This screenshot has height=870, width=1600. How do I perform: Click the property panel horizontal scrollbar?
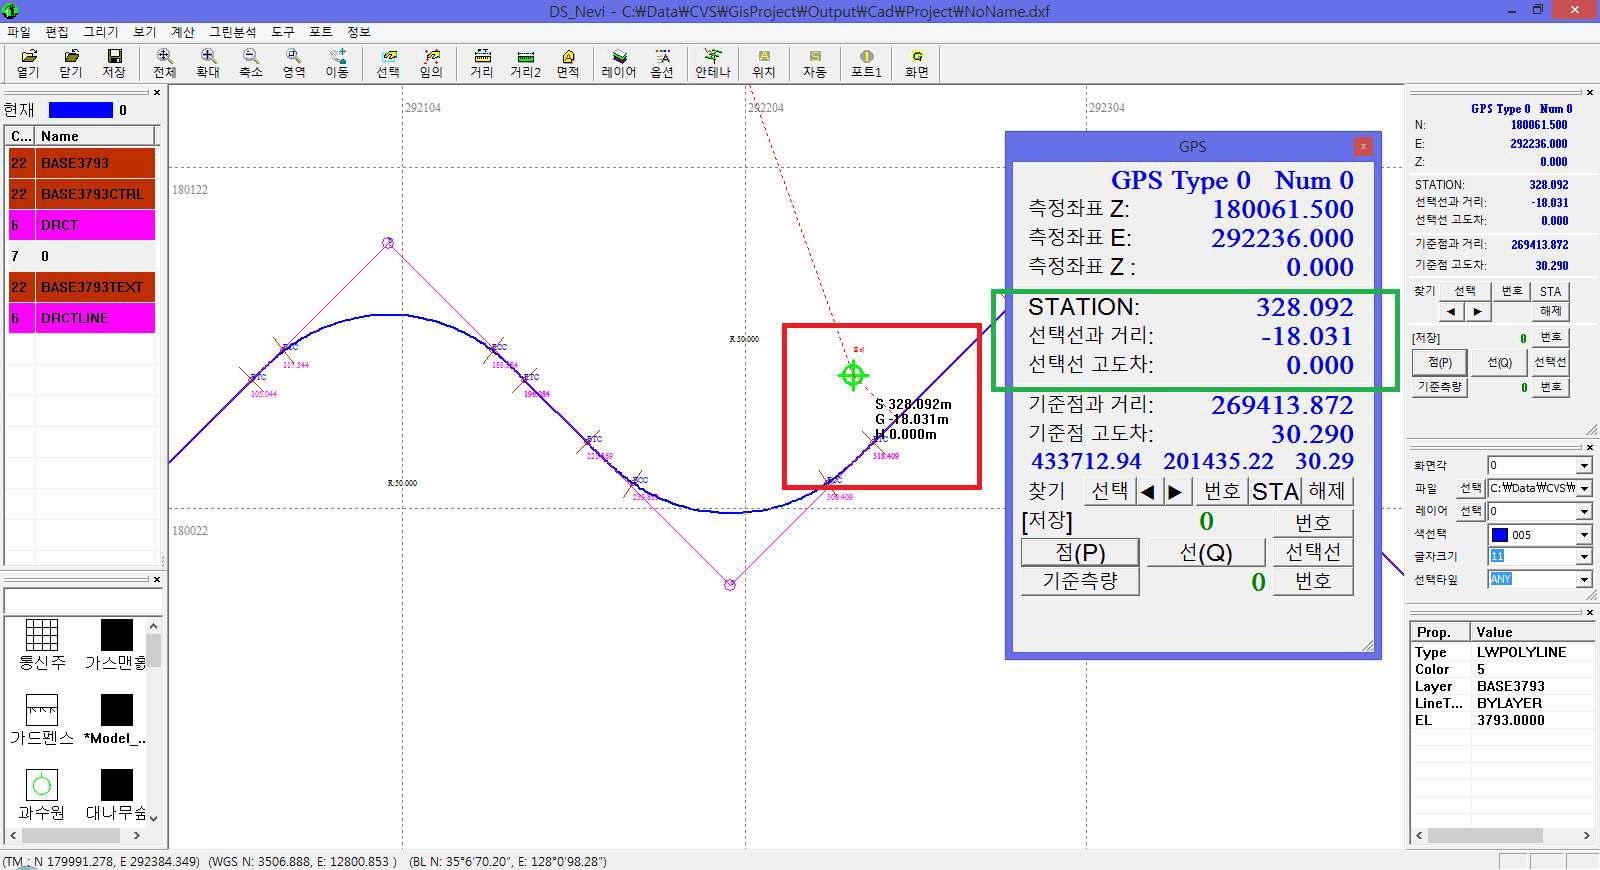(x=1501, y=835)
